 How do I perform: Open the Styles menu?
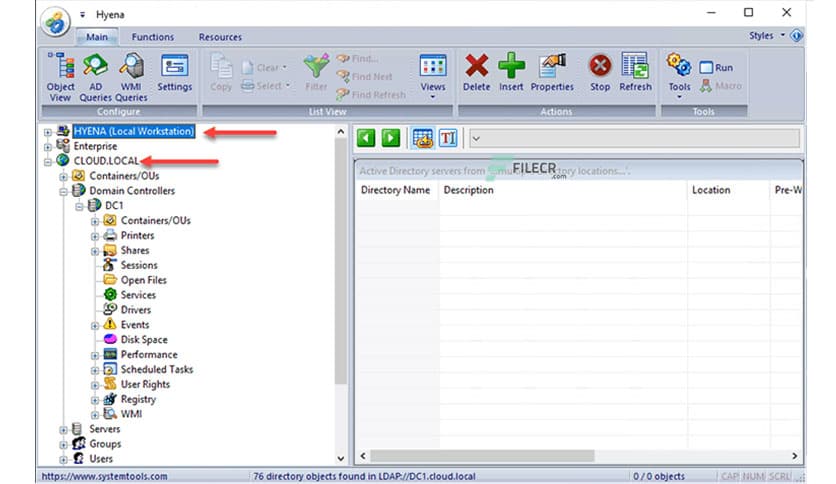(x=767, y=36)
